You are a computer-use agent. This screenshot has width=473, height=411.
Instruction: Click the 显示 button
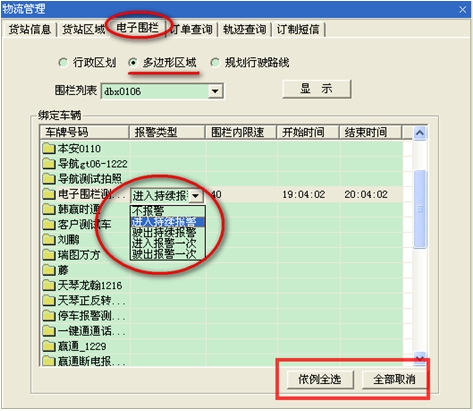point(317,89)
